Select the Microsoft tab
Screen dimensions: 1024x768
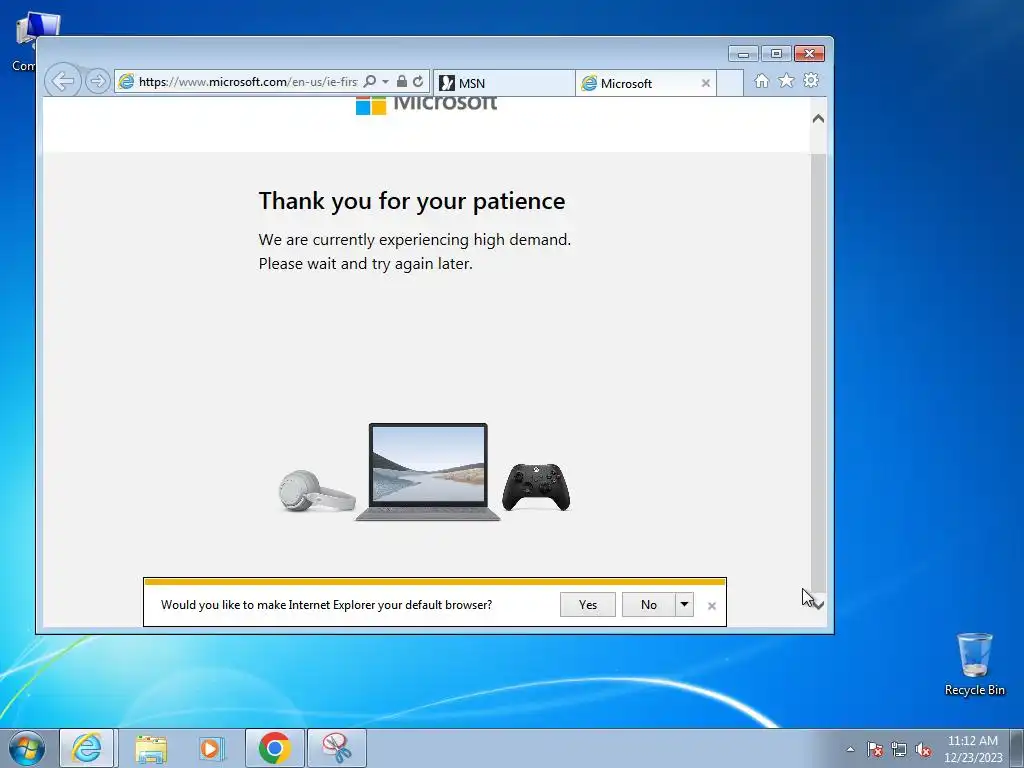(x=638, y=83)
